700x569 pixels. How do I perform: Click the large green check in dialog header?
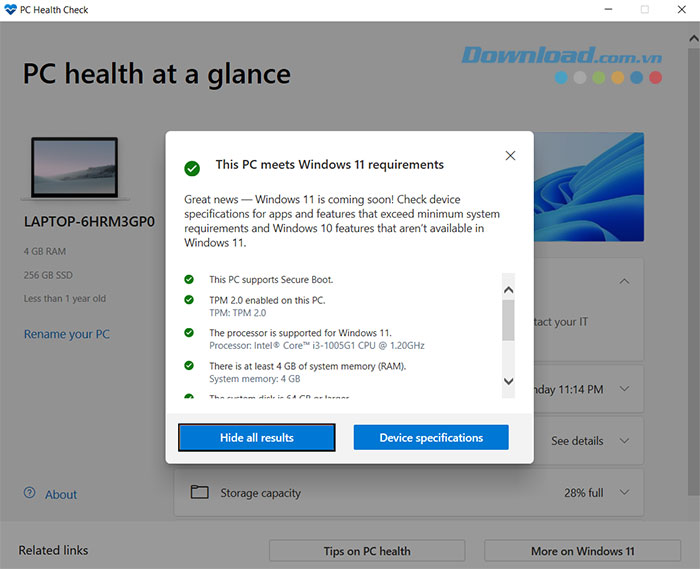coord(192,168)
